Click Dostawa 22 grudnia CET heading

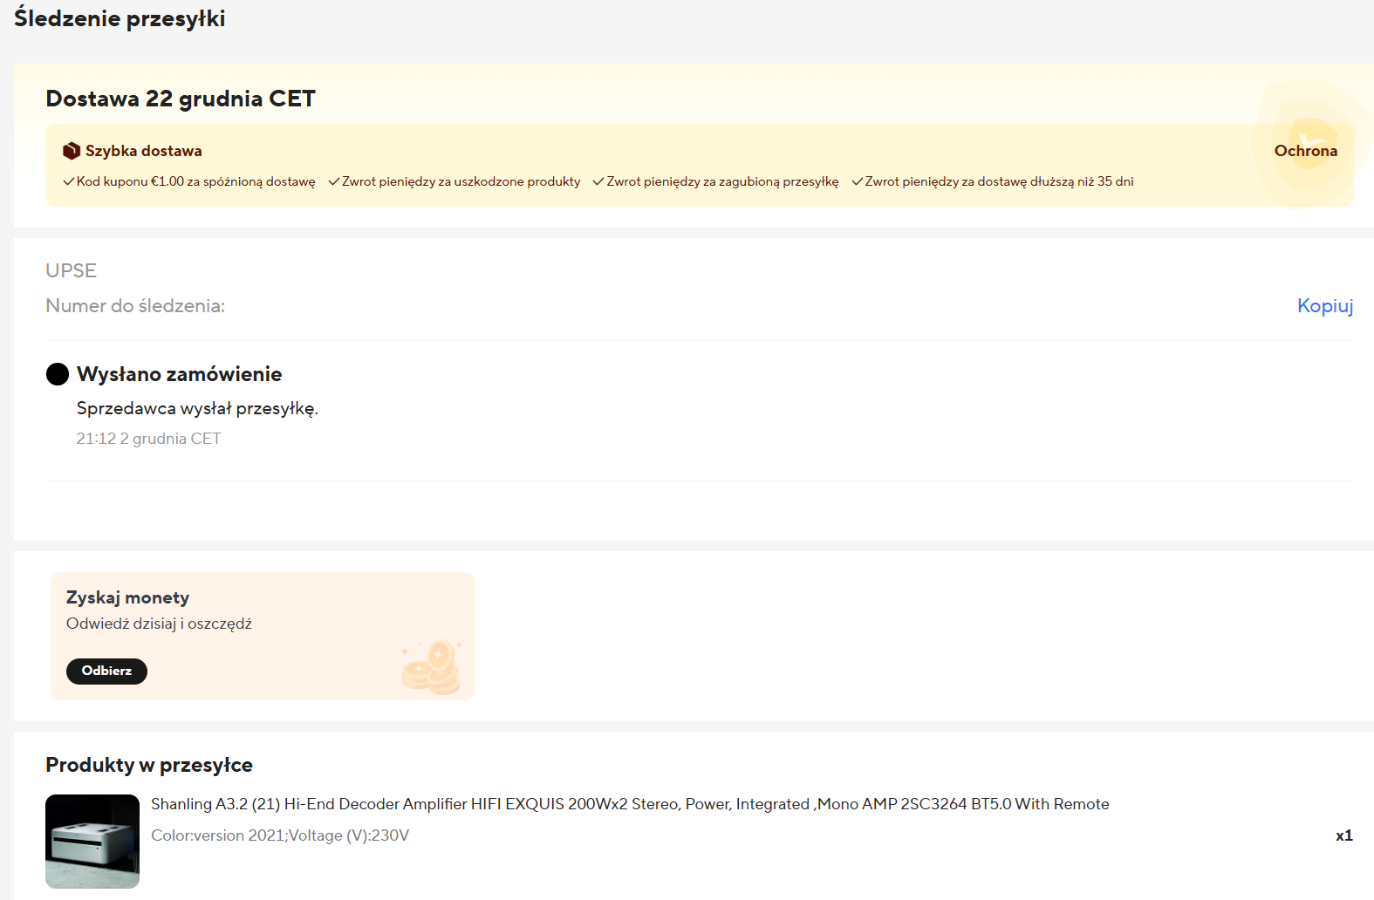pos(181,98)
